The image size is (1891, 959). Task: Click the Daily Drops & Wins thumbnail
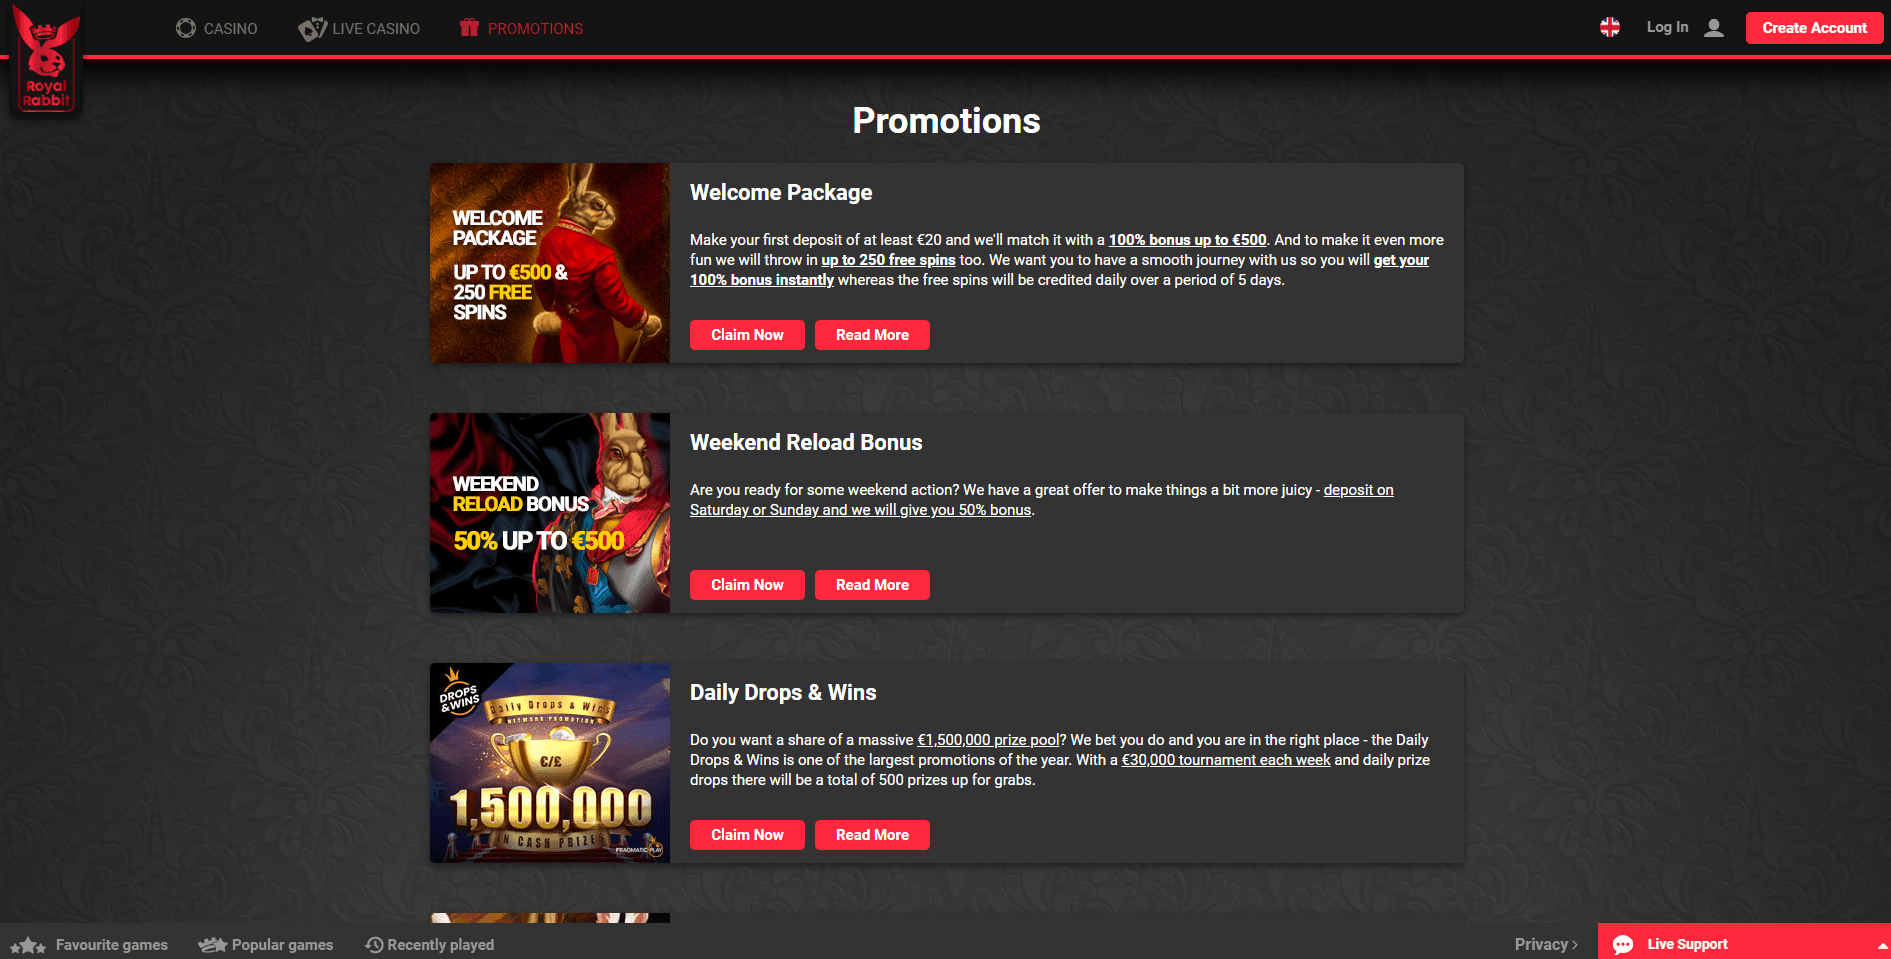550,763
